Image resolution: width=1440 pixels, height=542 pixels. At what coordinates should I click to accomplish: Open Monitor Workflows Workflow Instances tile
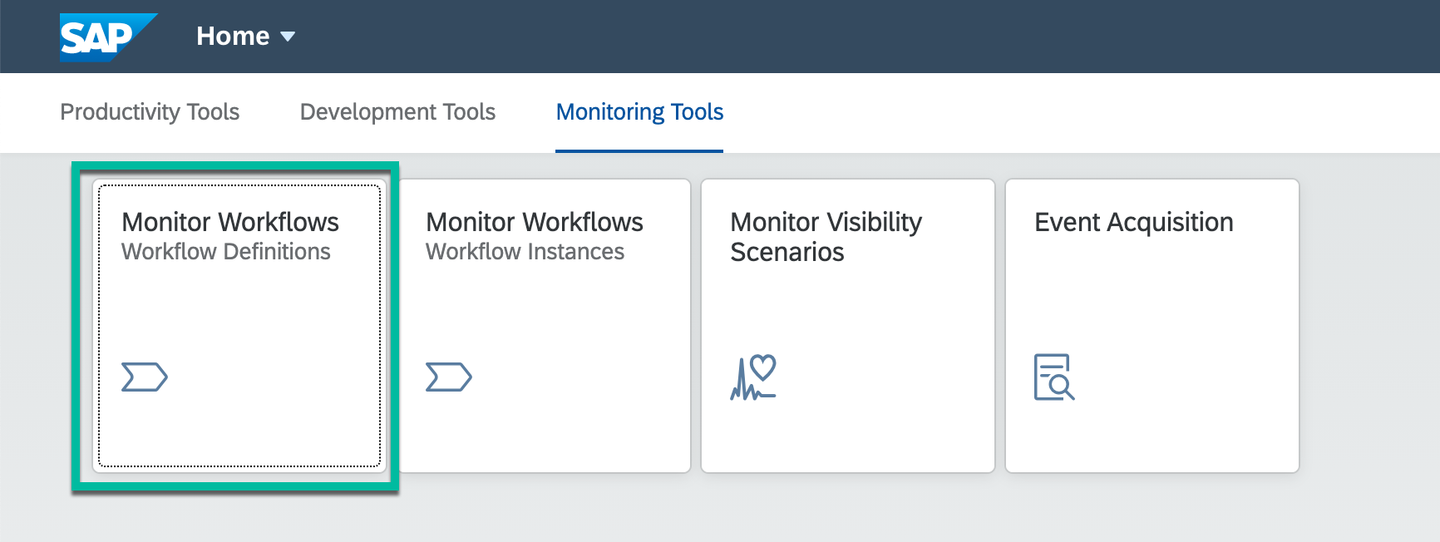pos(544,326)
